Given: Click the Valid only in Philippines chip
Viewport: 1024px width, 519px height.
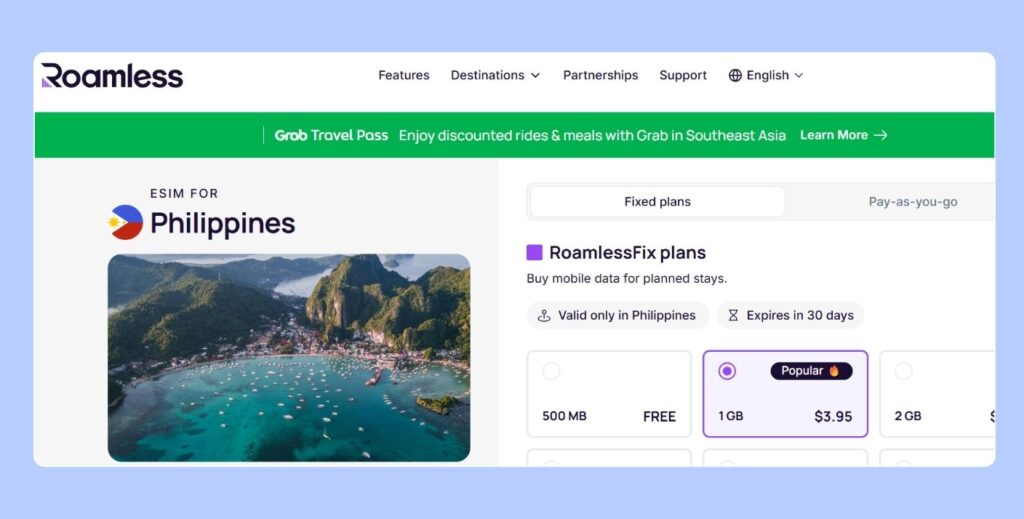Looking at the screenshot, I should [x=617, y=316].
